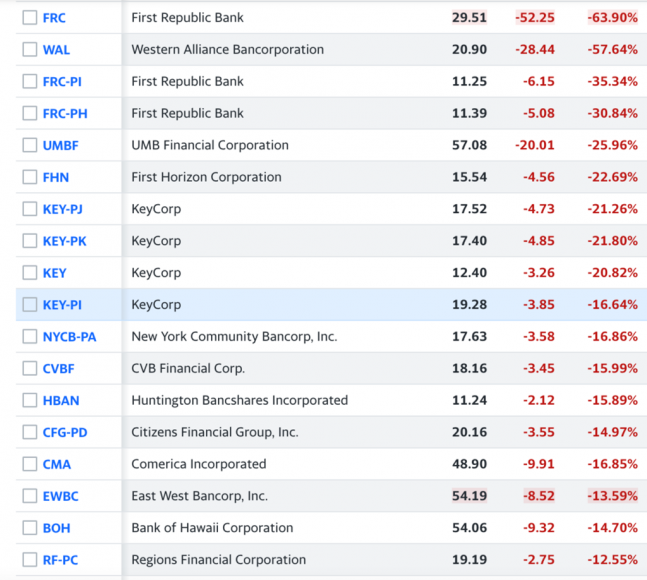The height and width of the screenshot is (580, 647).
Task: Toggle the checkbox for CVBF
Action: pyautogui.click(x=29, y=369)
